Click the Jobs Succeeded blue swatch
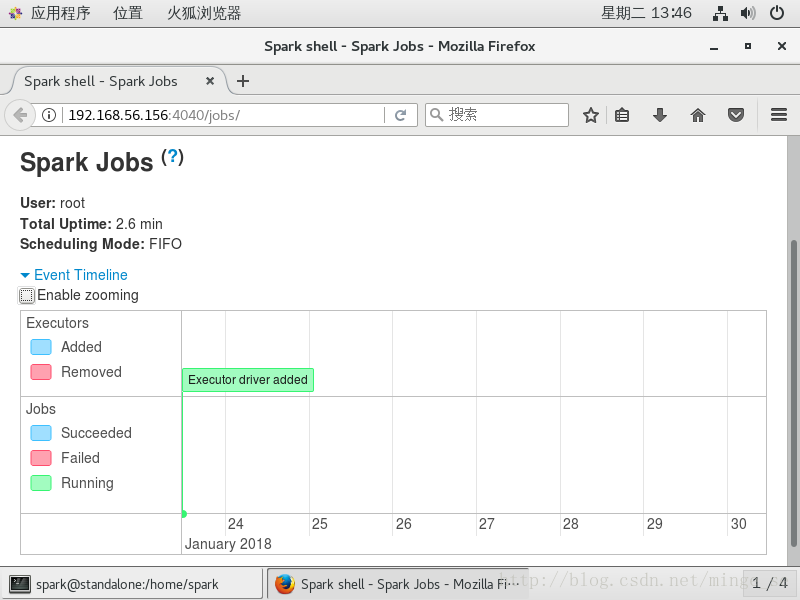The image size is (800, 600). click(41, 433)
